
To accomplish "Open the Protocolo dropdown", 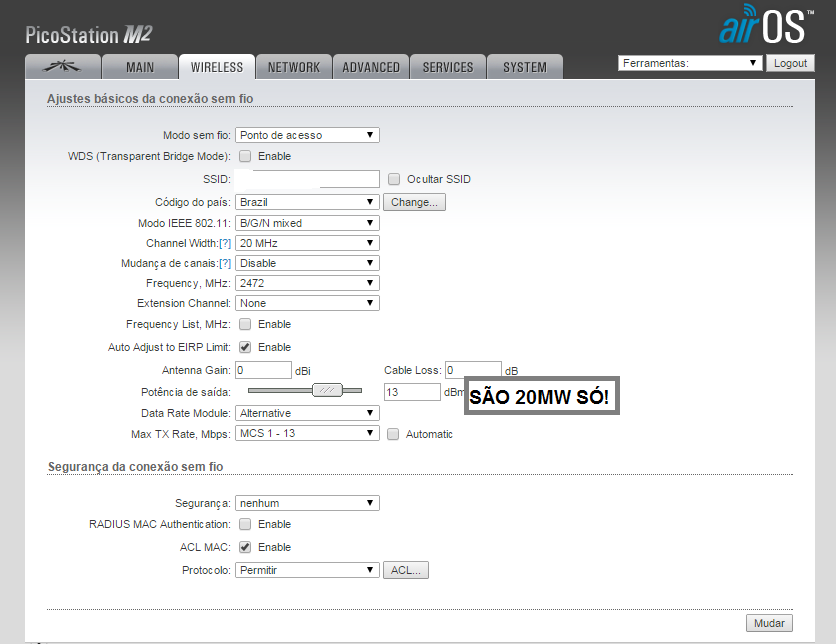I will click(x=307, y=570).
